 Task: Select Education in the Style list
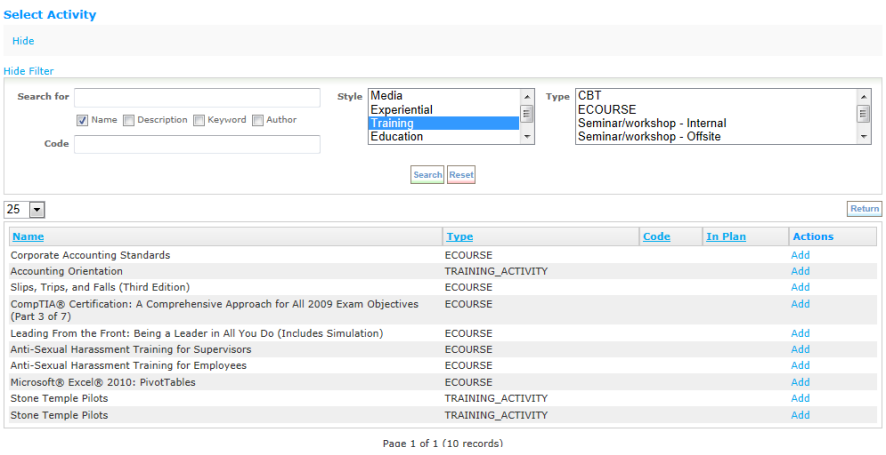[444, 137]
